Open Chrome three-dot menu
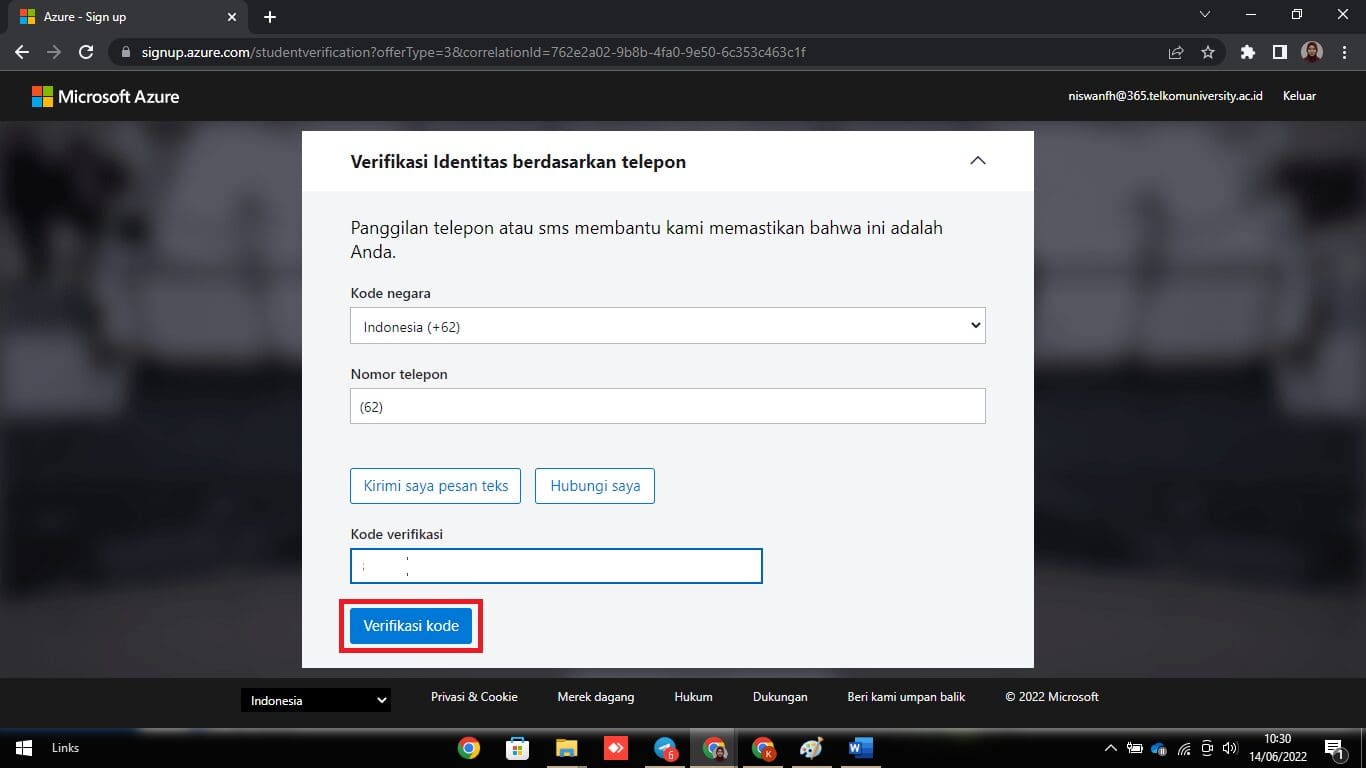The height and width of the screenshot is (768, 1366). tap(1344, 52)
